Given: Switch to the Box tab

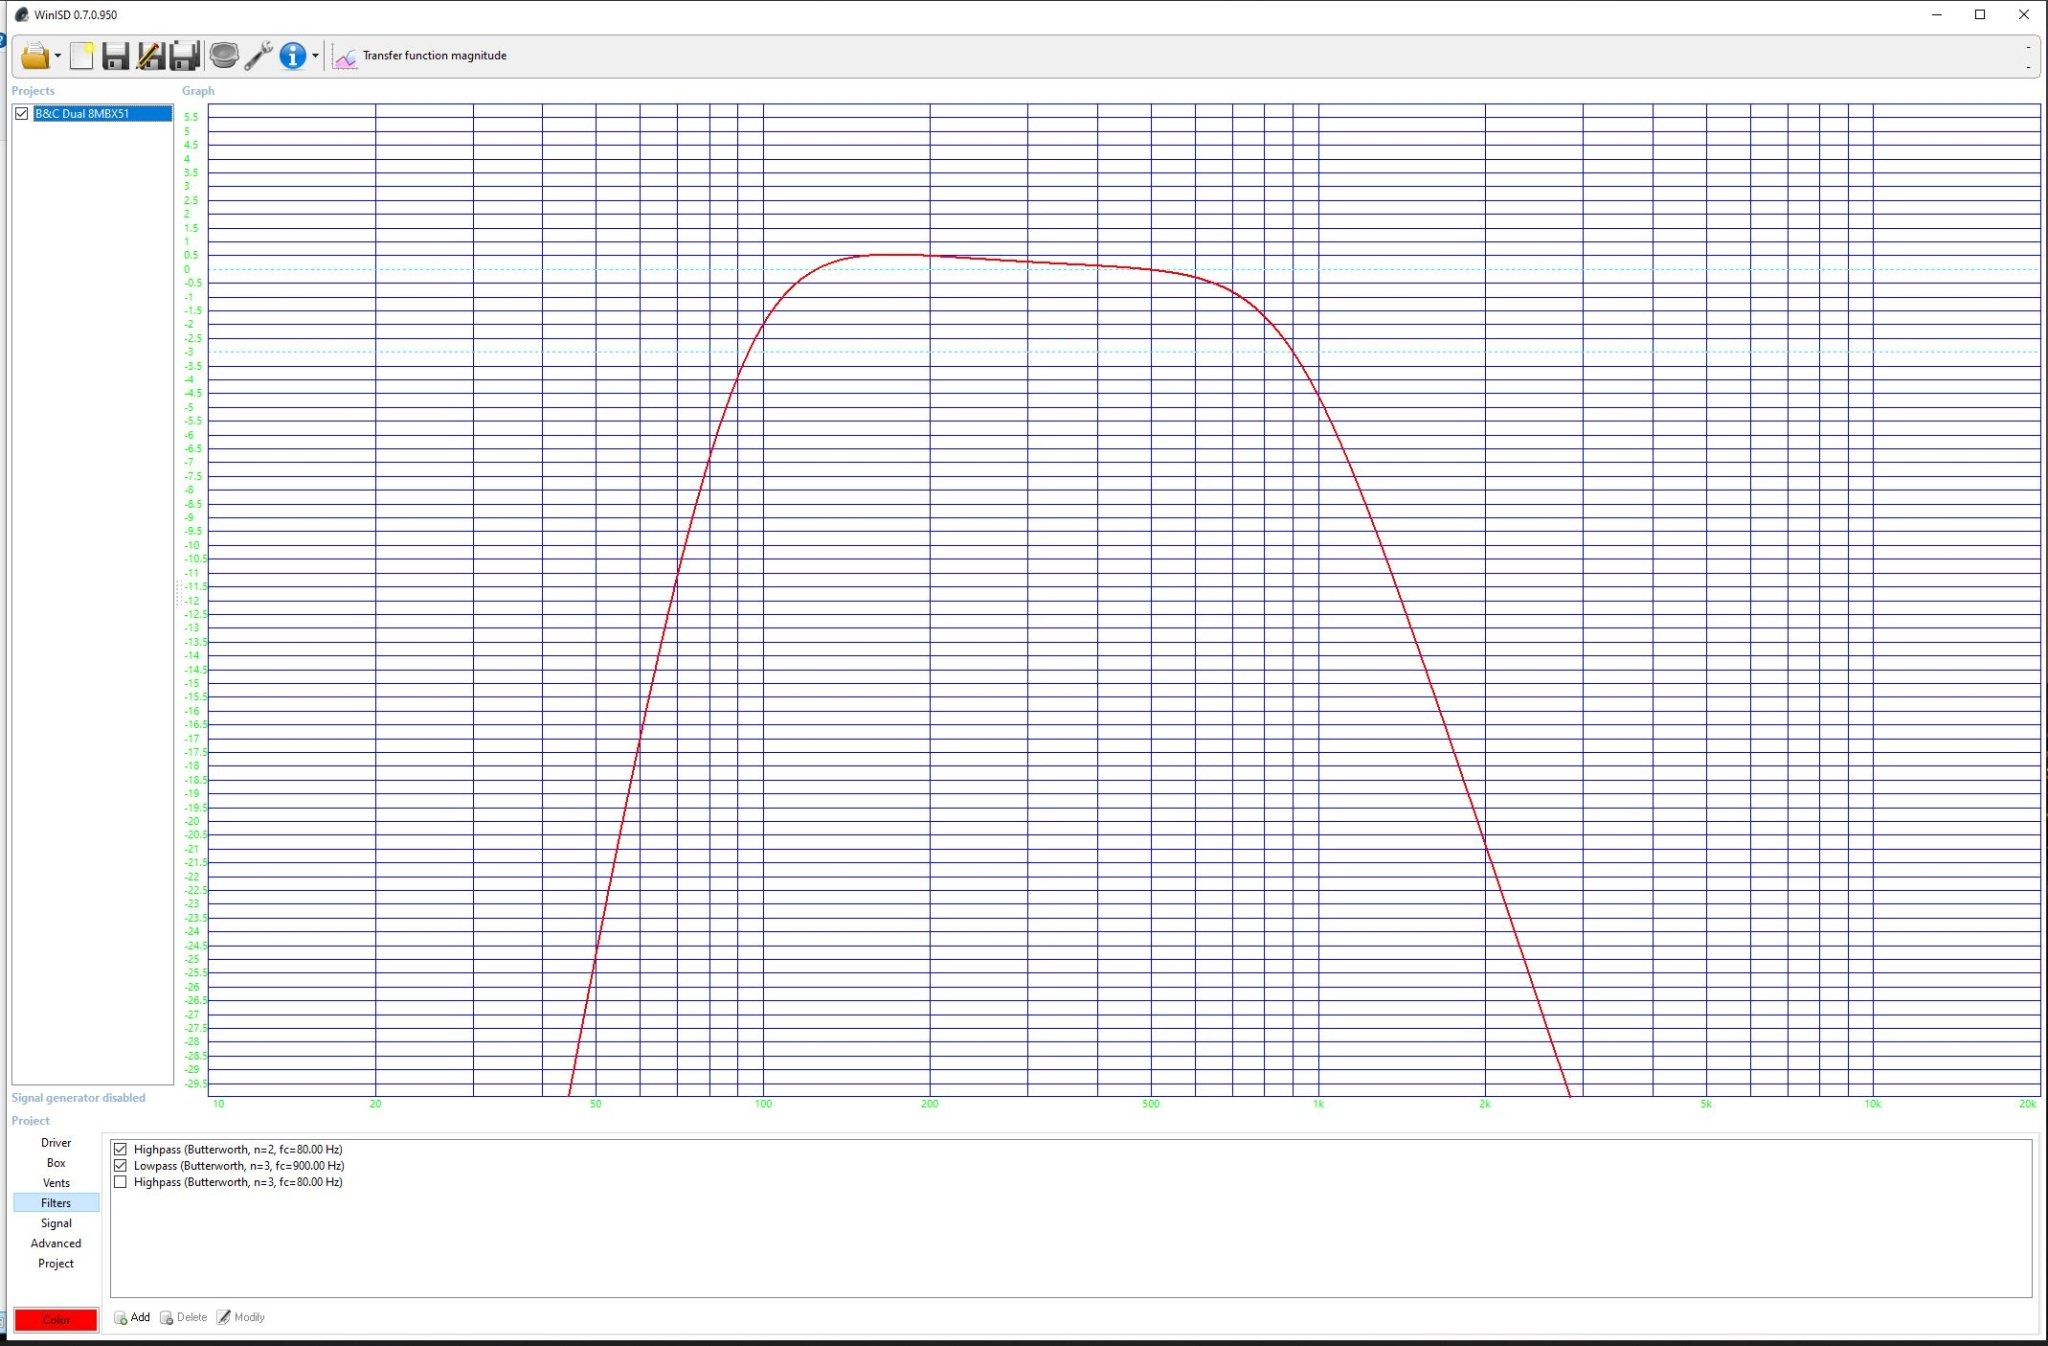Looking at the screenshot, I should pos(56,1163).
